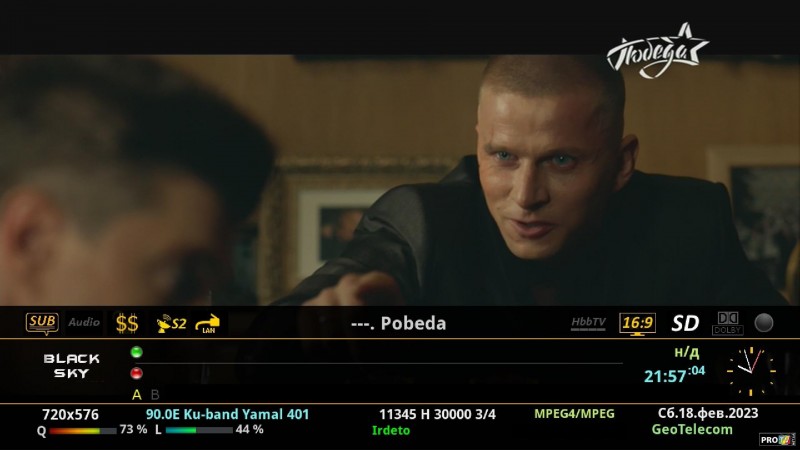Click the Irdeto encryption label

point(391,431)
